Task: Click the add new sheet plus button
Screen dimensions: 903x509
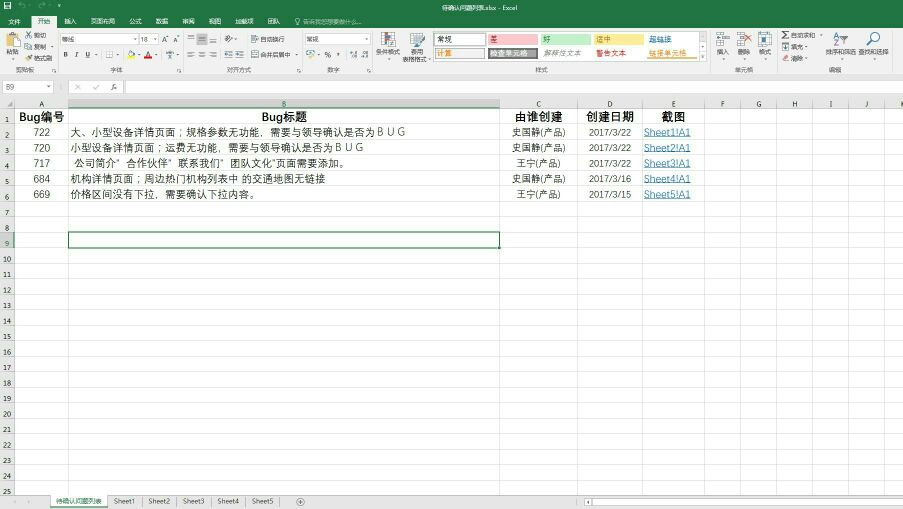Action: 300,501
